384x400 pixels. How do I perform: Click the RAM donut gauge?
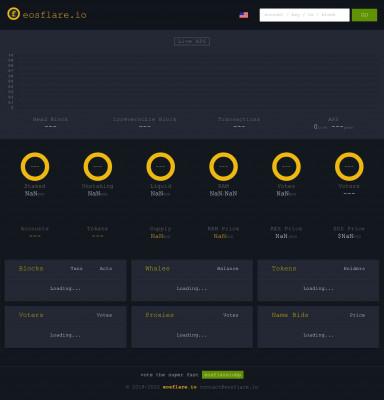pyautogui.click(x=223, y=166)
